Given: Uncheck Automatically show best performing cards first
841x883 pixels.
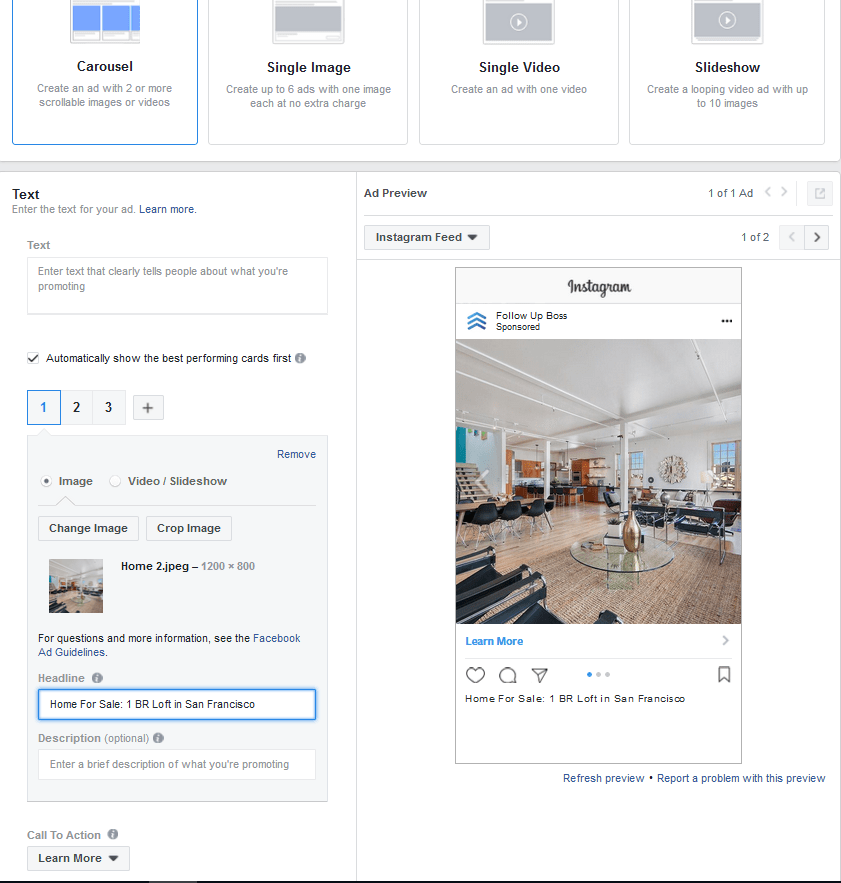Looking at the screenshot, I should 33,358.
